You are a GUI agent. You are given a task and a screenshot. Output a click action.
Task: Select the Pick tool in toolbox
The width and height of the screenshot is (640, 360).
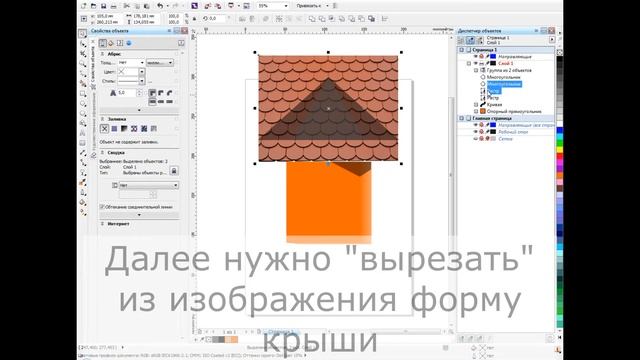[82, 34]
